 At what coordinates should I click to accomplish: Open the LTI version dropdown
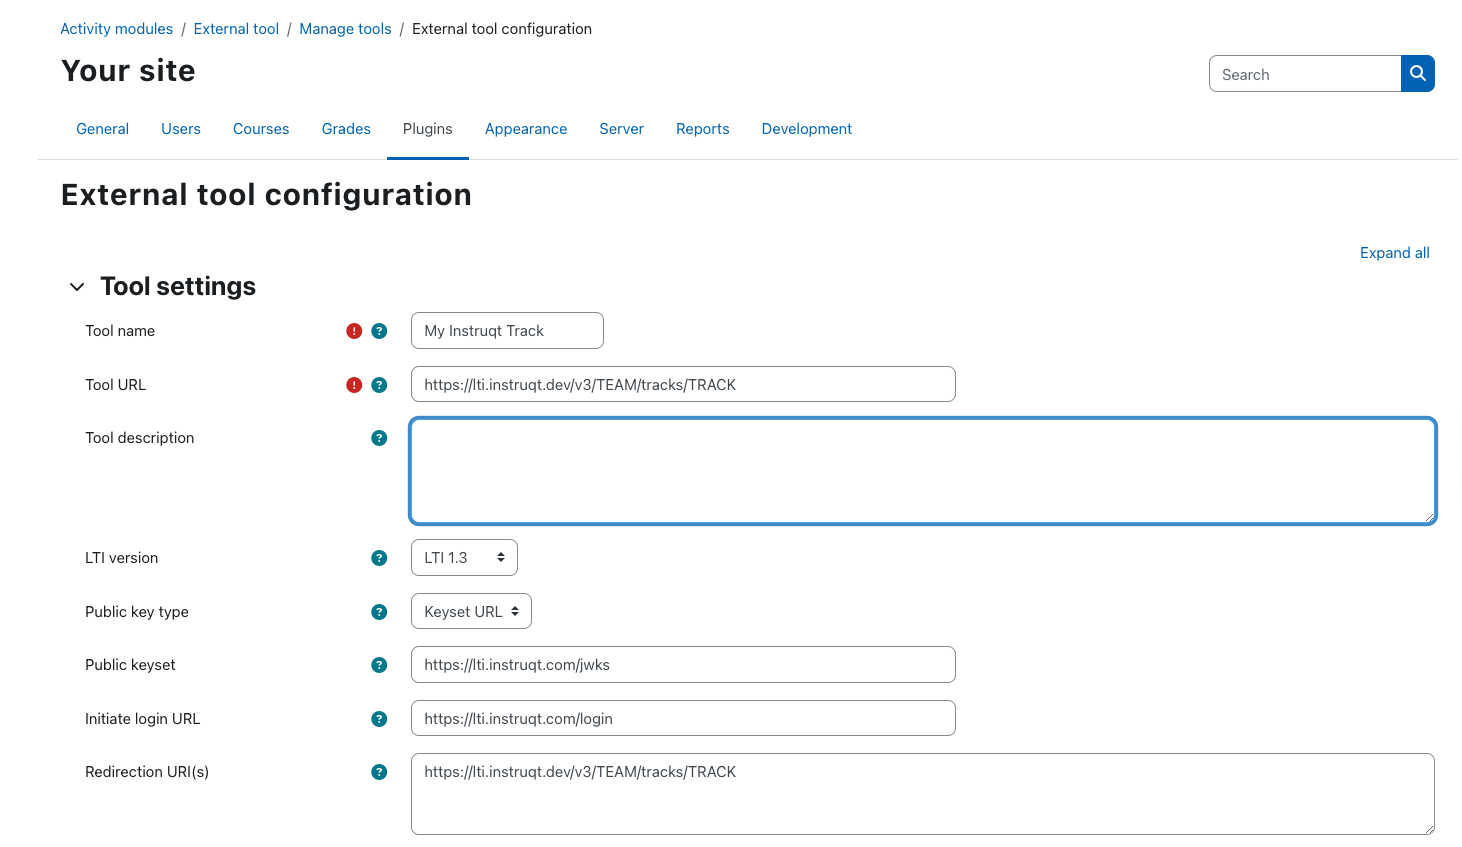pyautogui.click(x=464, y=558)
